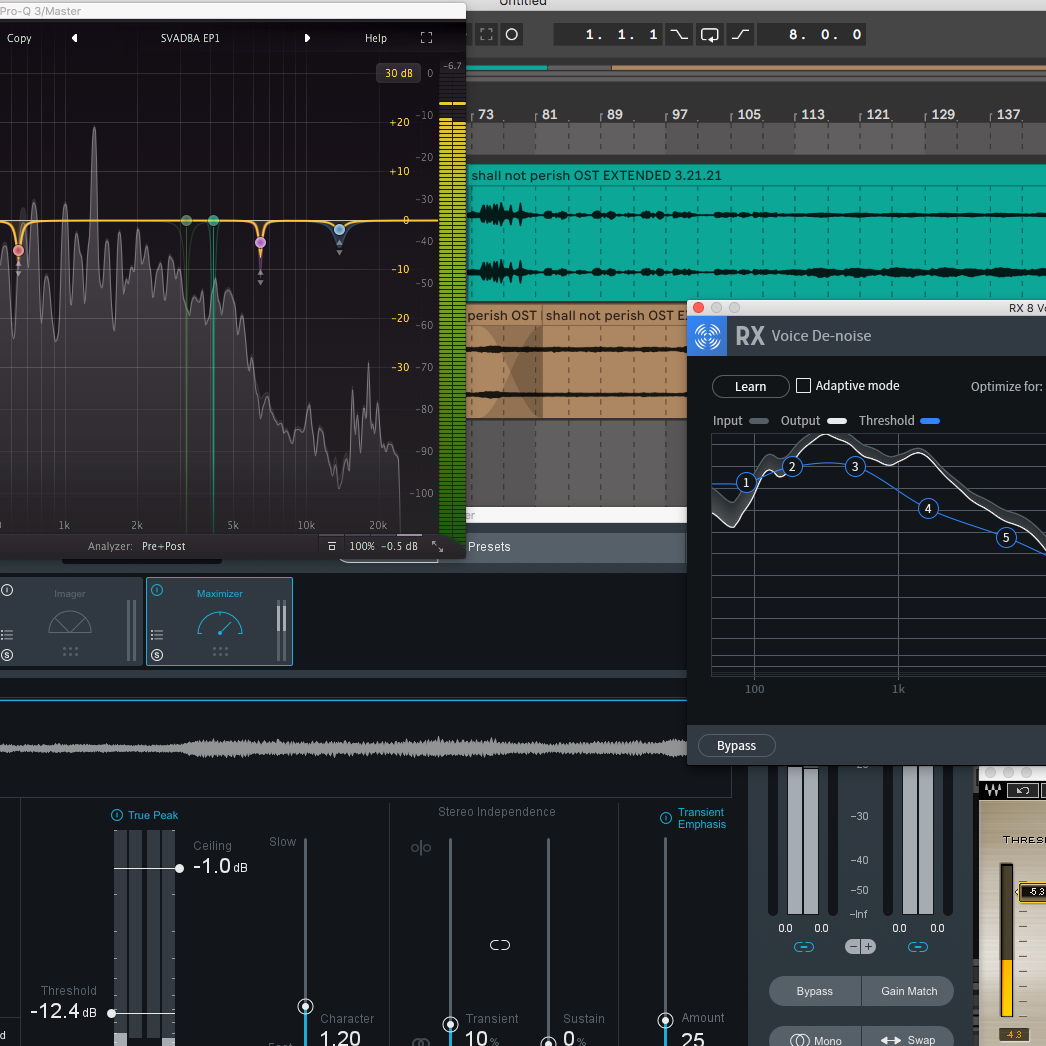
Task: Select the teal OST EXTENDED 3.21.21 clip
Action: pyautogui.click(x=756, y=233)
